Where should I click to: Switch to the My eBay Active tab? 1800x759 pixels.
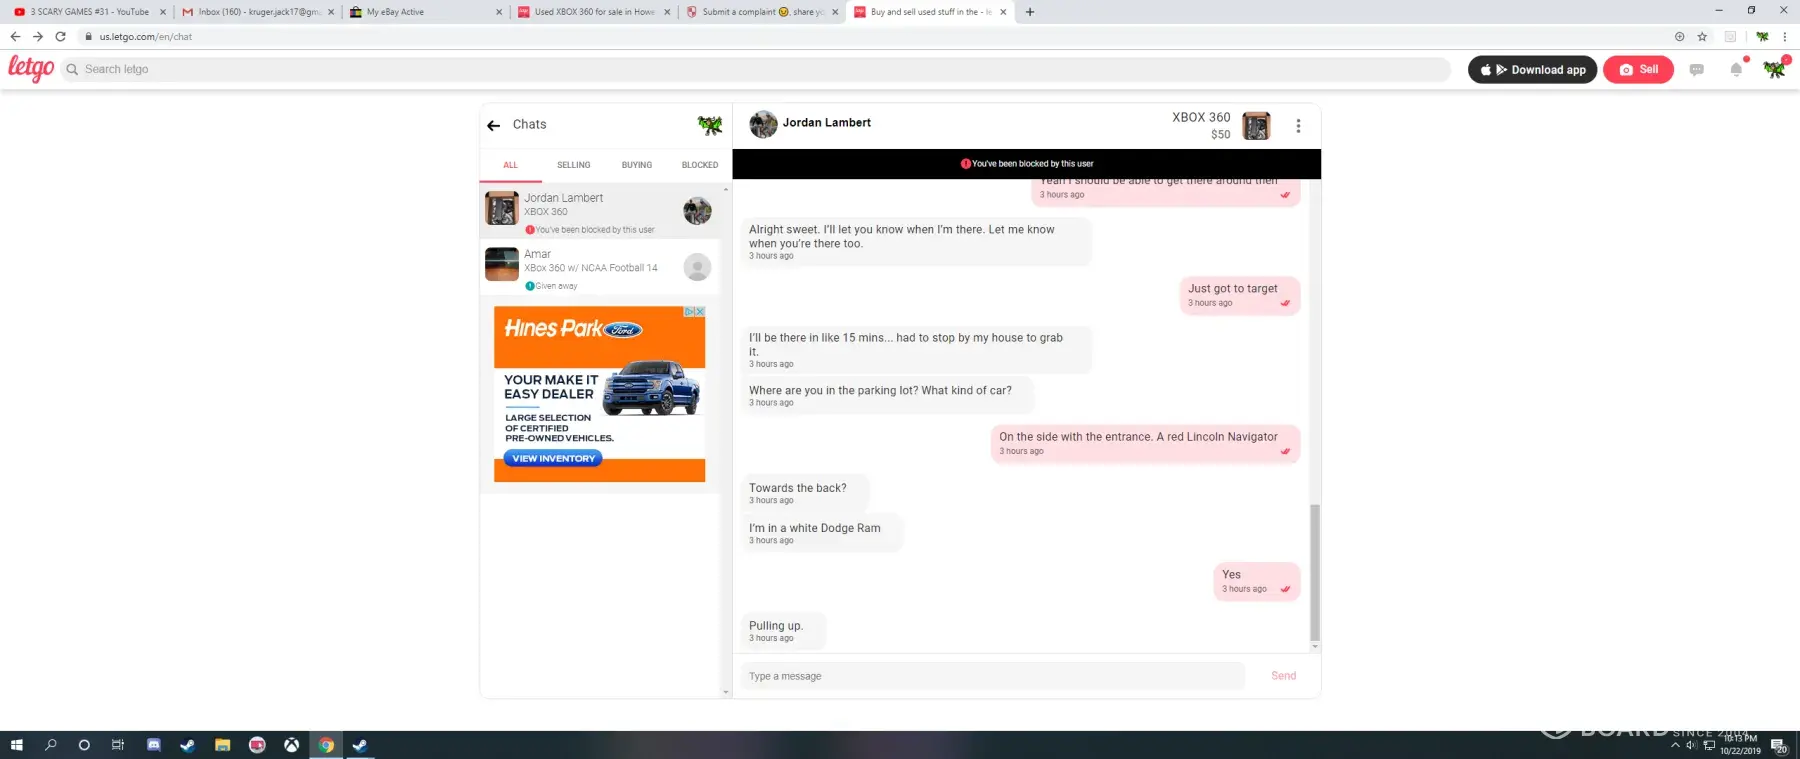[x=425, y=12]
